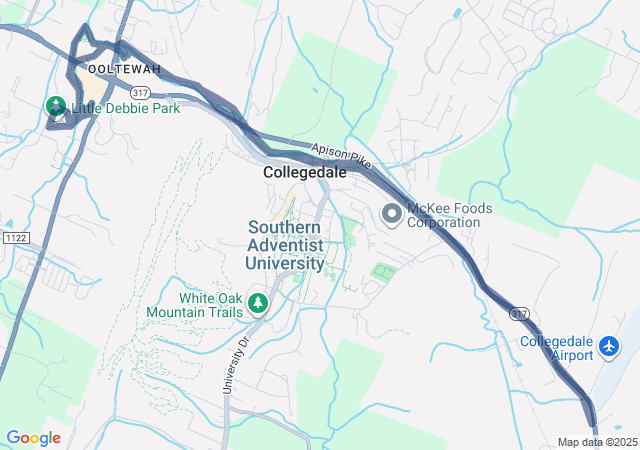This screenshot has width=640, height=450.
Task: Click the McKee Foods Corporation pin
Action: (x=392, y=215)
